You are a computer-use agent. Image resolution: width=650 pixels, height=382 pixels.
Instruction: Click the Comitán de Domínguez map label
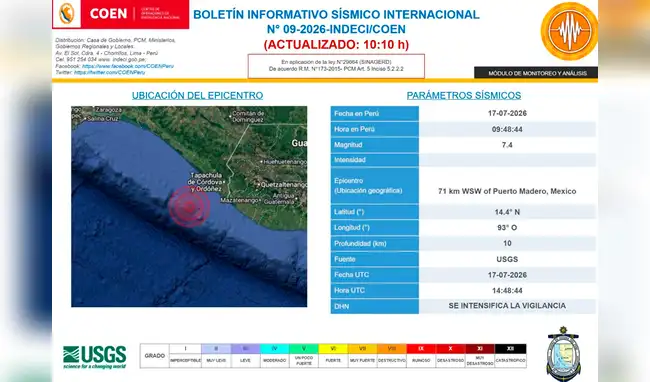[248, 116]
